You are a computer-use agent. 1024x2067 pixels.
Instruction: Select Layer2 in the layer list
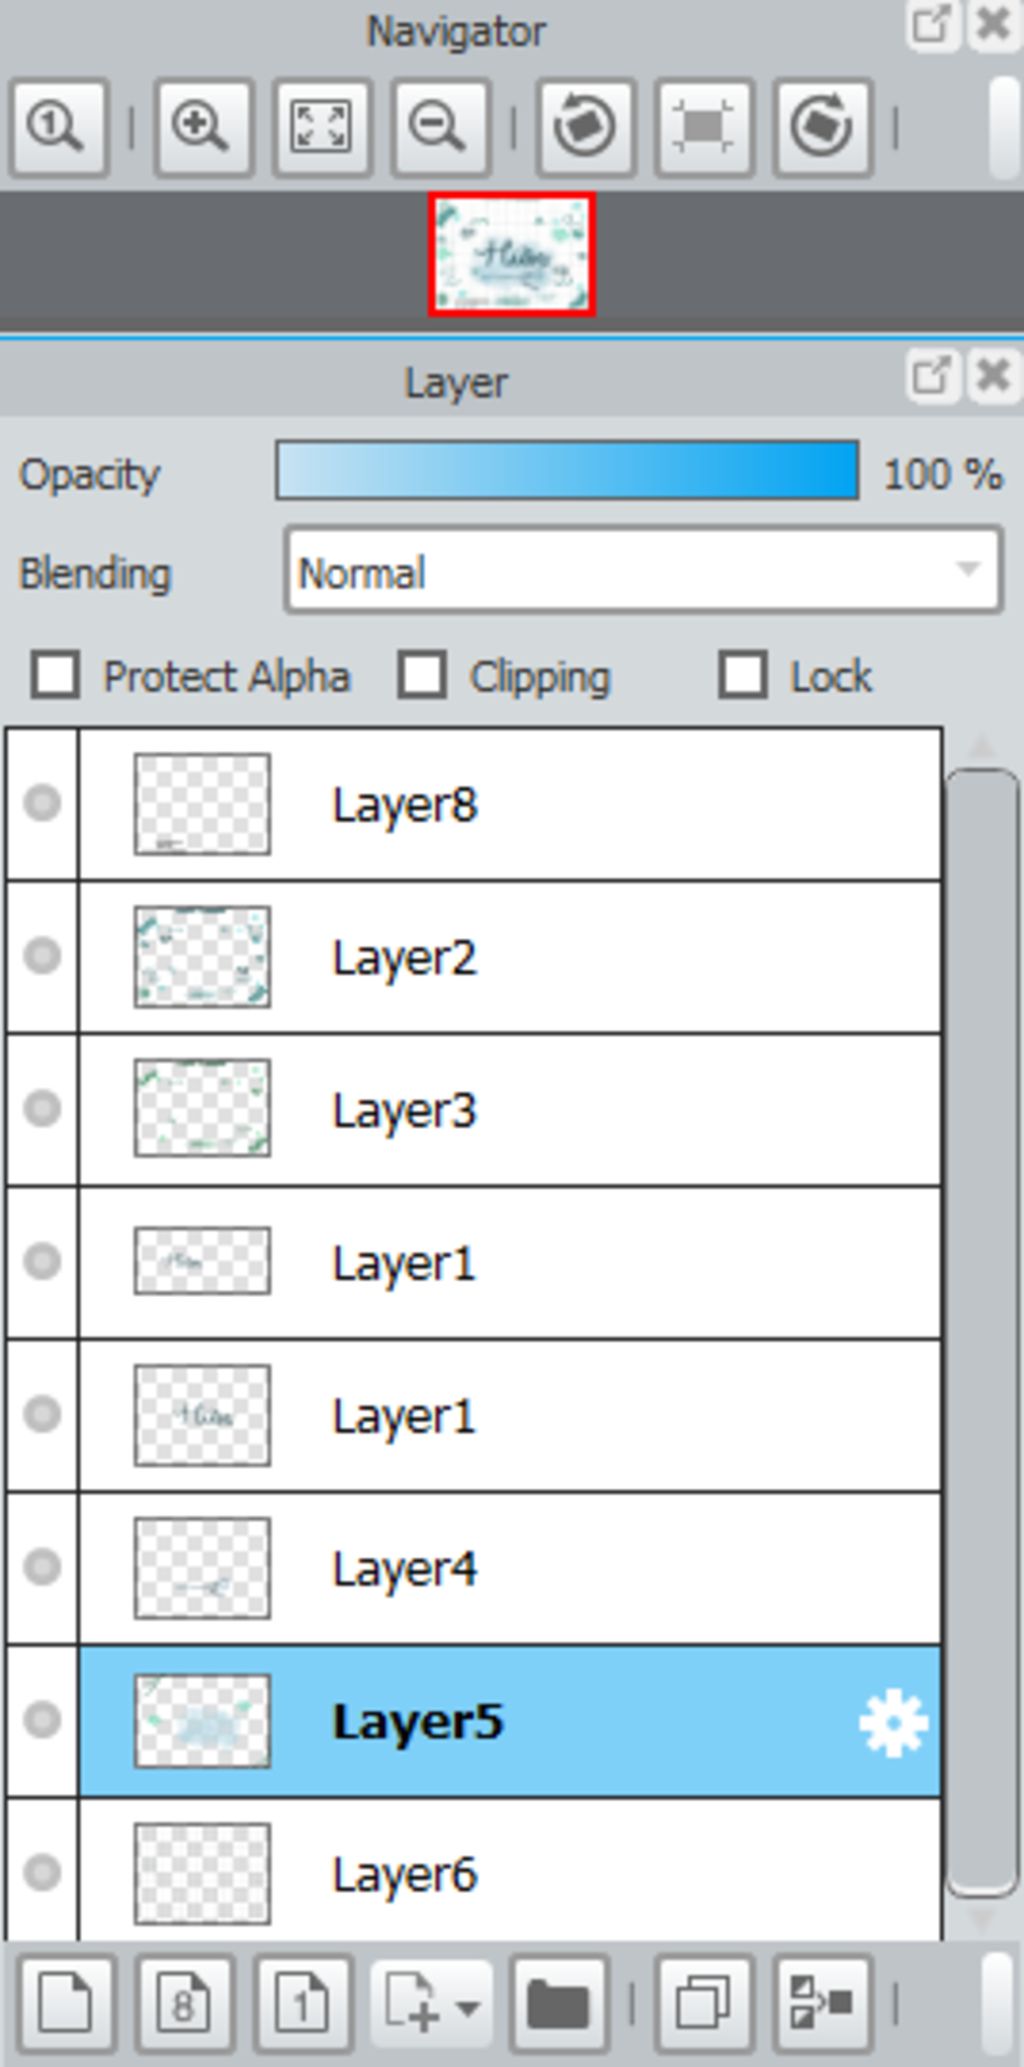click(x=508, y=957)
